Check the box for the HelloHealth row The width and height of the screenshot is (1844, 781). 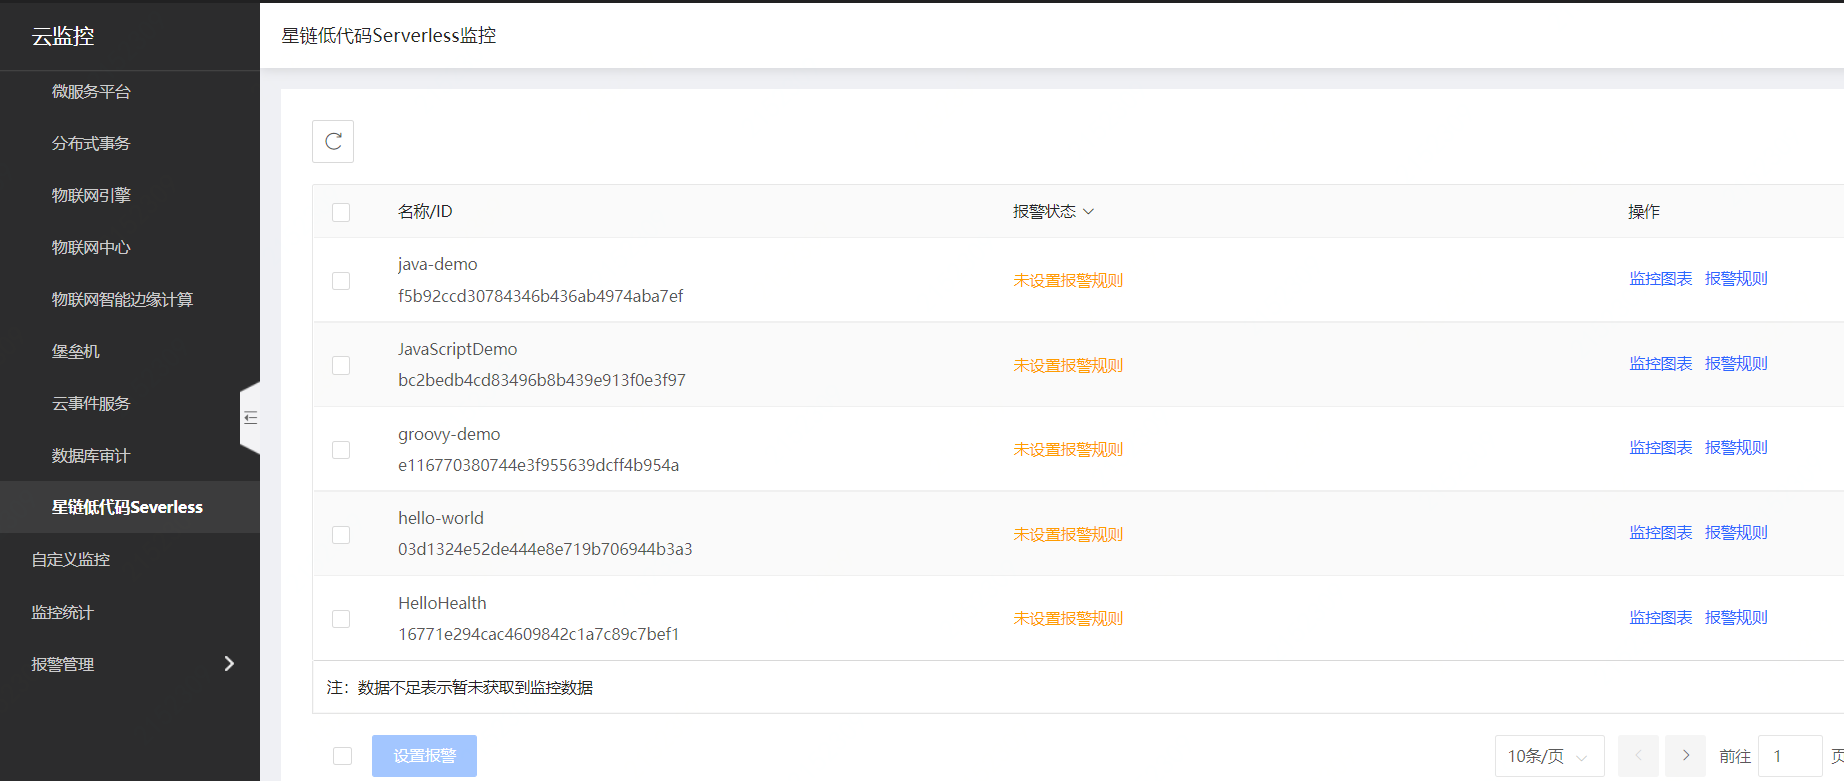point(341,619)
